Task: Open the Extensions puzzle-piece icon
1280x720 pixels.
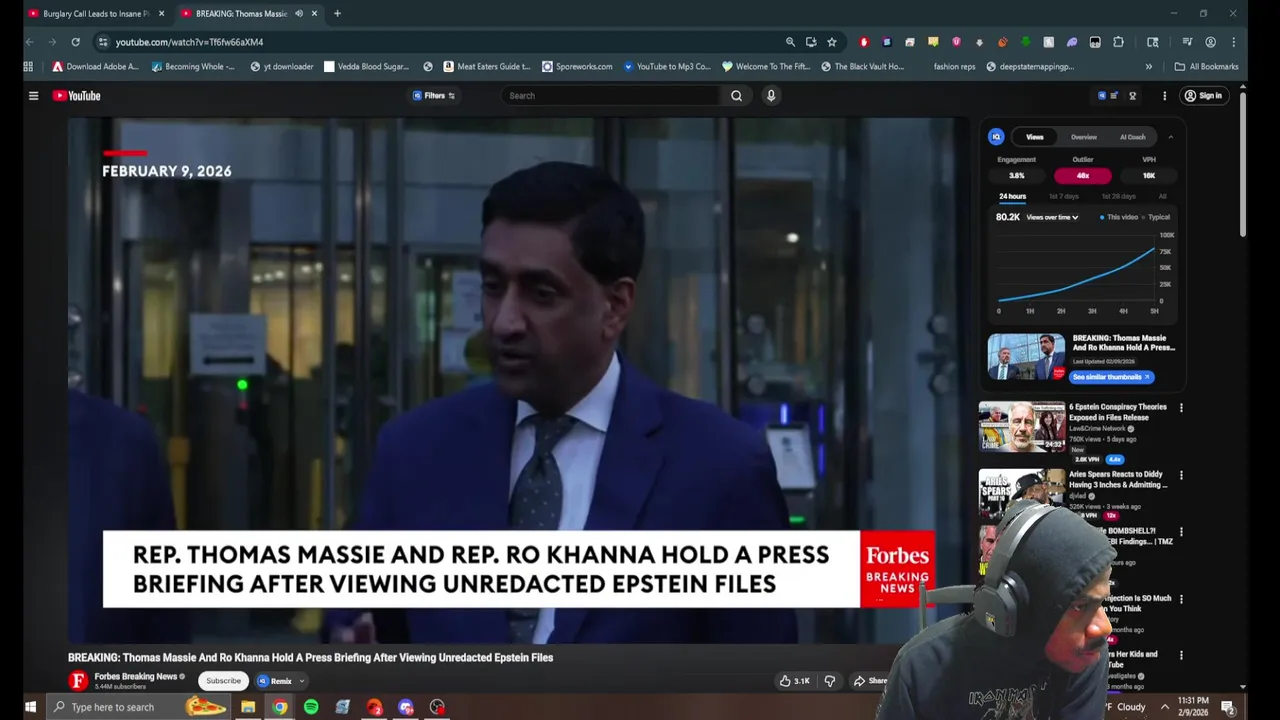Action: pyautogui.click(x=1118, y=42)
